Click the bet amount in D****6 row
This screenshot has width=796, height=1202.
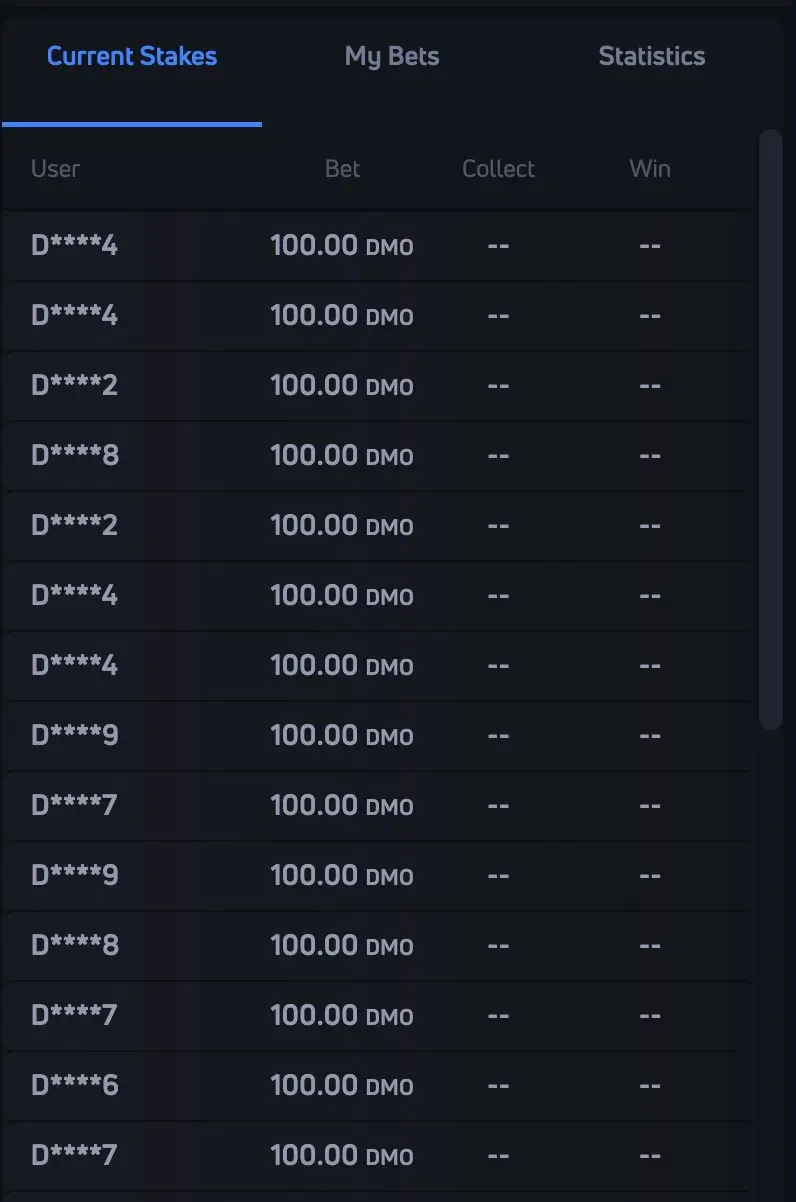341,1085
